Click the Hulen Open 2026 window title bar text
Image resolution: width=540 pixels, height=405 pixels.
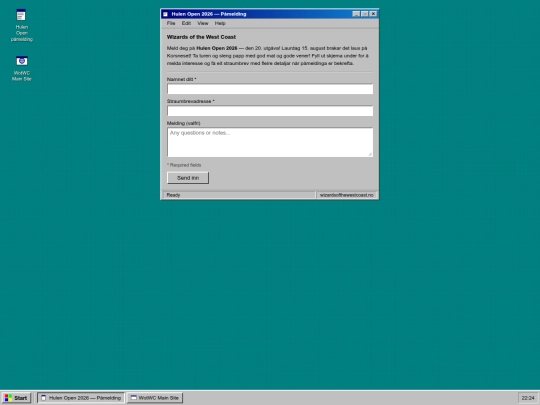209,14
